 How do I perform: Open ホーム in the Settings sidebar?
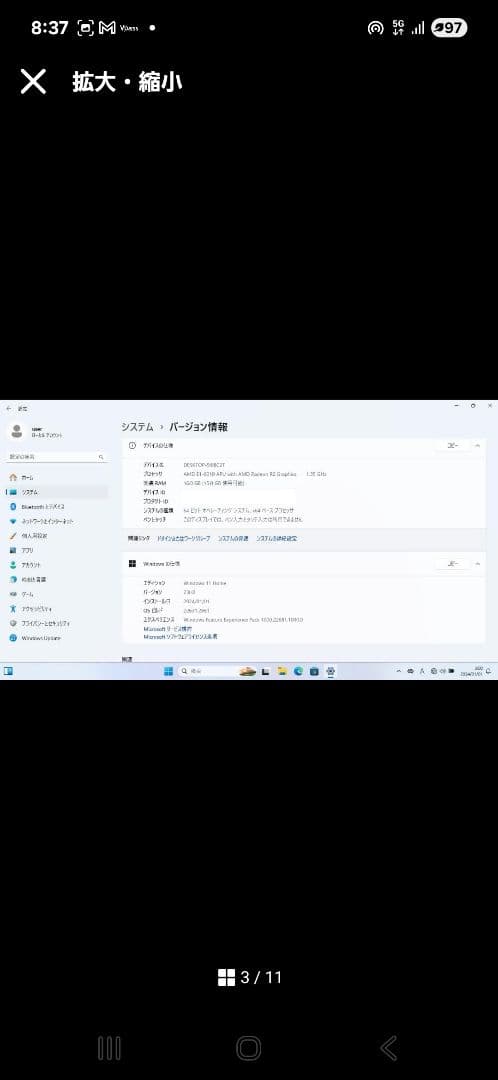[x=56, y=477]
